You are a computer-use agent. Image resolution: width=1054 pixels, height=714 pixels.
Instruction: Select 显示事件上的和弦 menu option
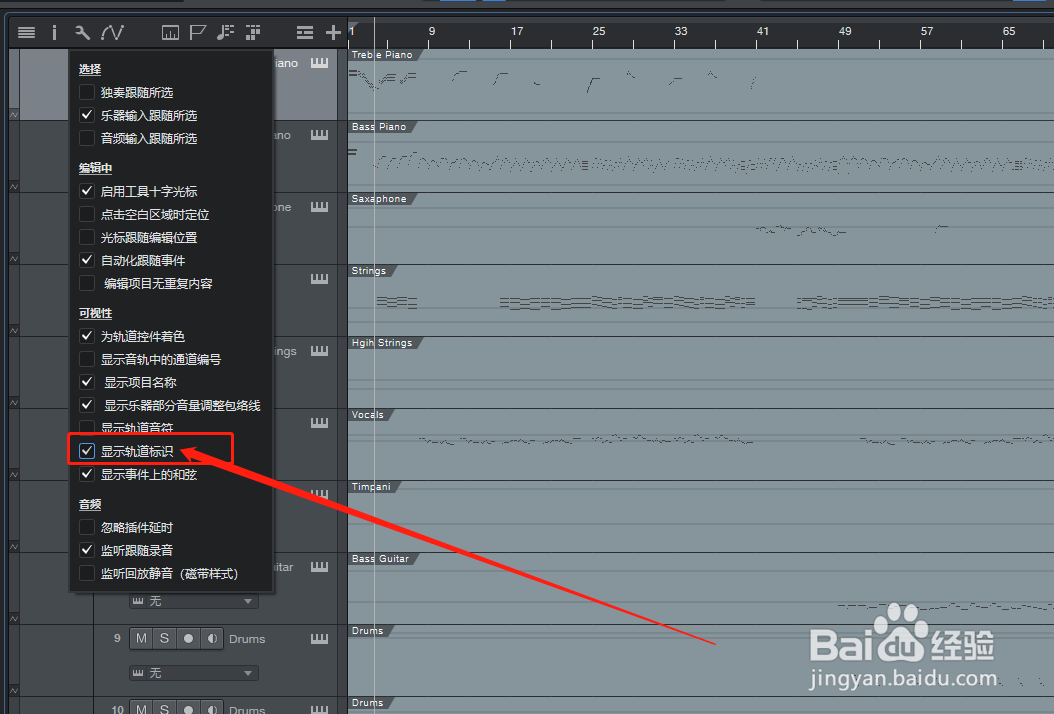click(x=149, y=474)
